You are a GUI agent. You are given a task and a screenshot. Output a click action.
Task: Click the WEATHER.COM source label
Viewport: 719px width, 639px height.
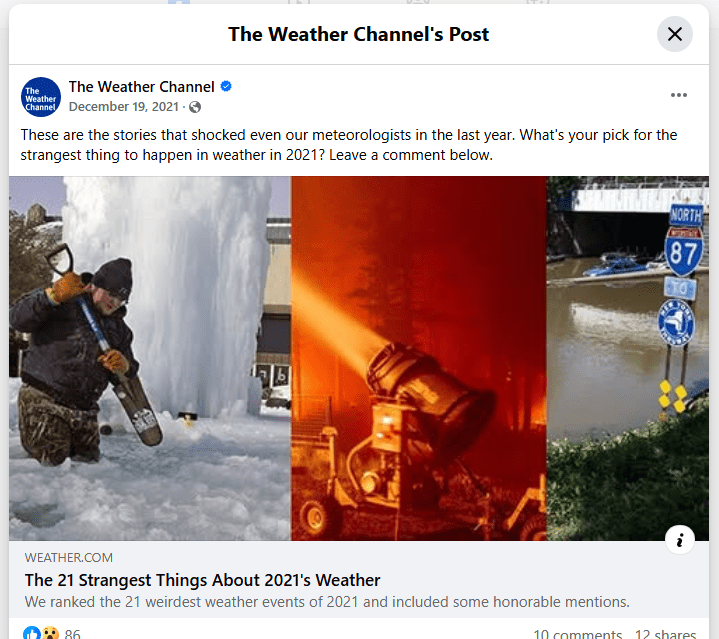69,557
